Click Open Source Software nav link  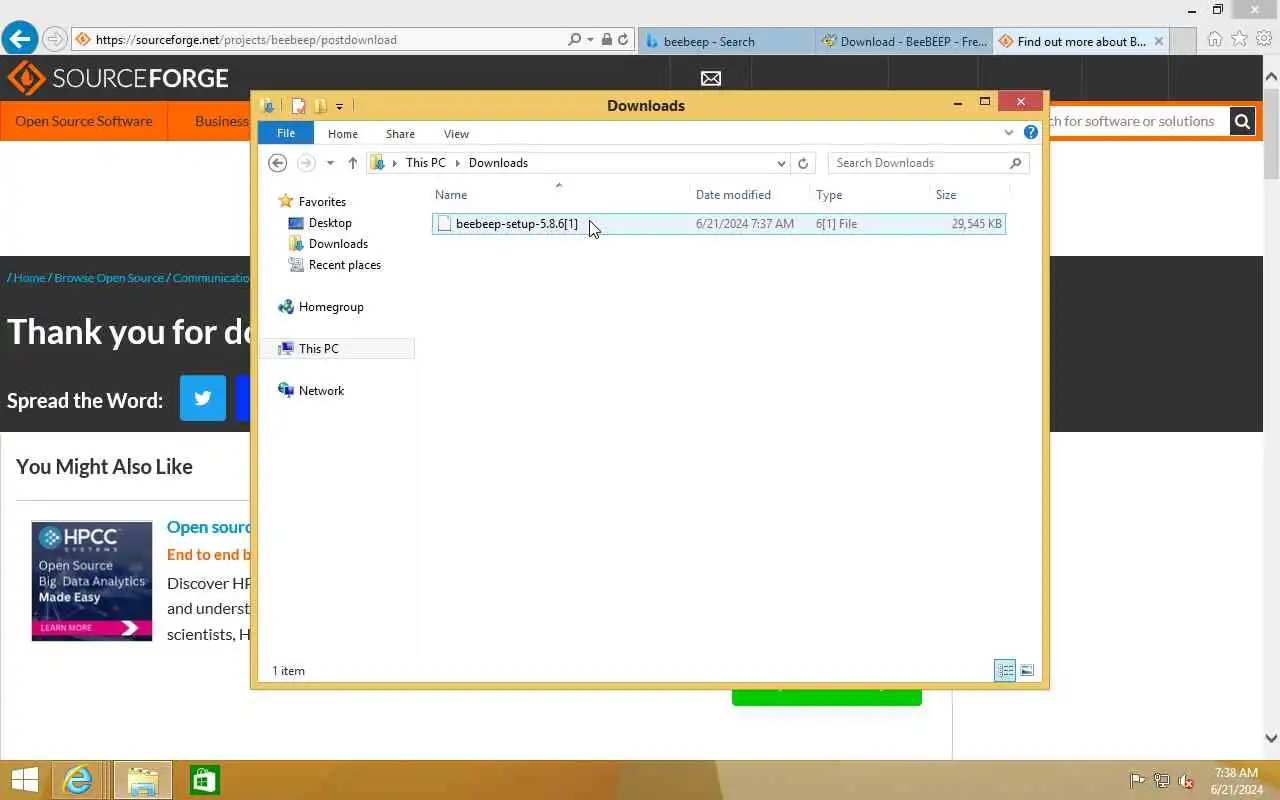[x=84, y=121]
